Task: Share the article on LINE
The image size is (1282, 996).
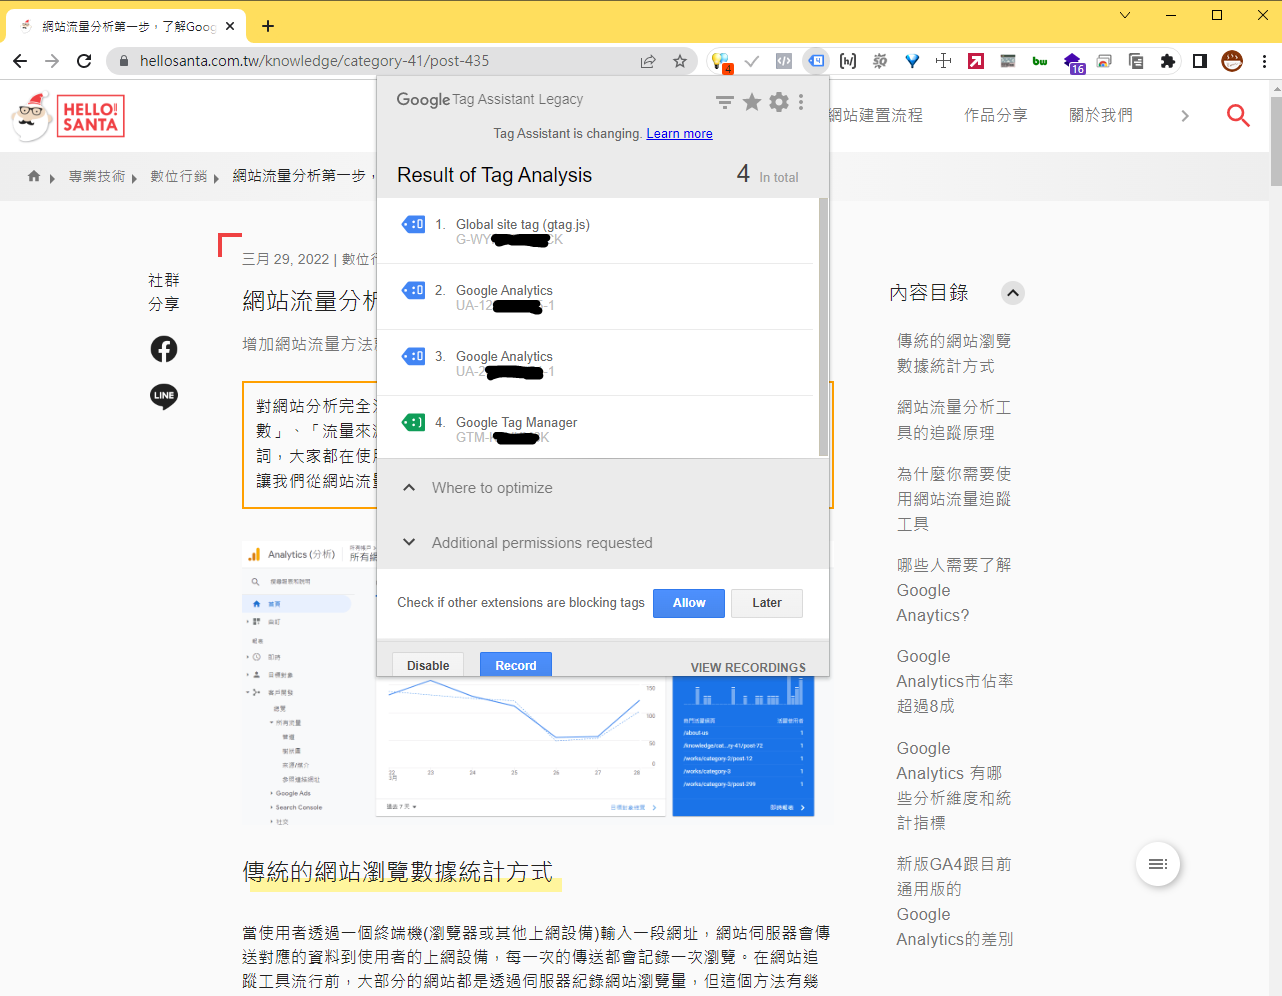Action: point(164,397)
